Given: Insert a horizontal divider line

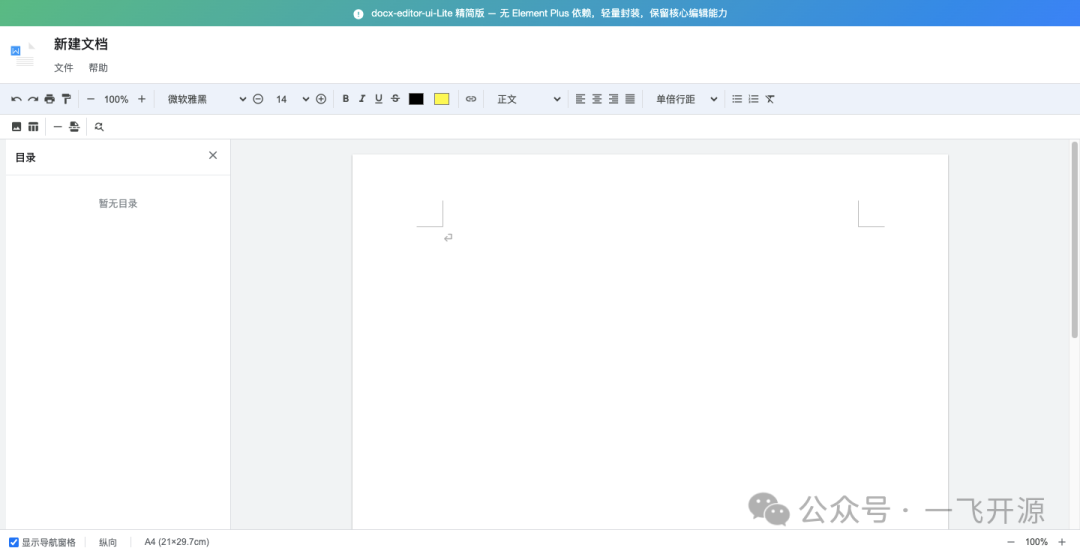Looking at the screenshot, I should pyautogui.click(x=58, y=127).
